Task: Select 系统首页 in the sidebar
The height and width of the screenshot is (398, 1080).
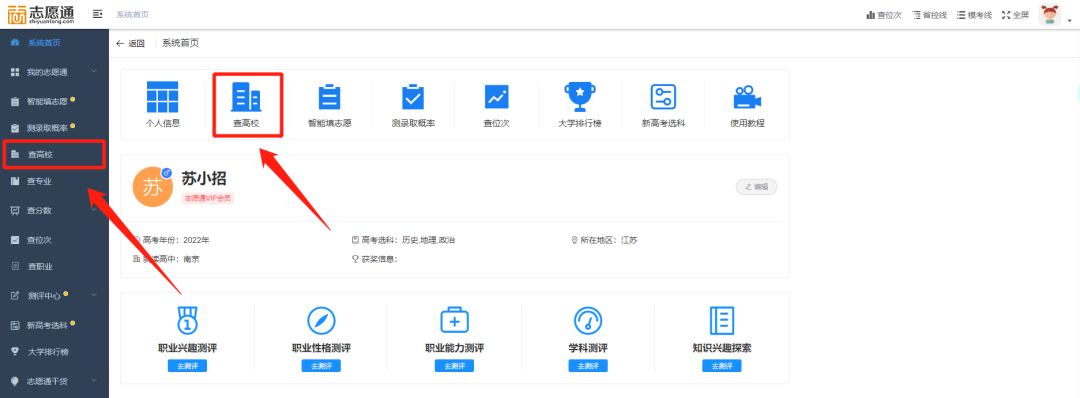Action: click(54, 43)
